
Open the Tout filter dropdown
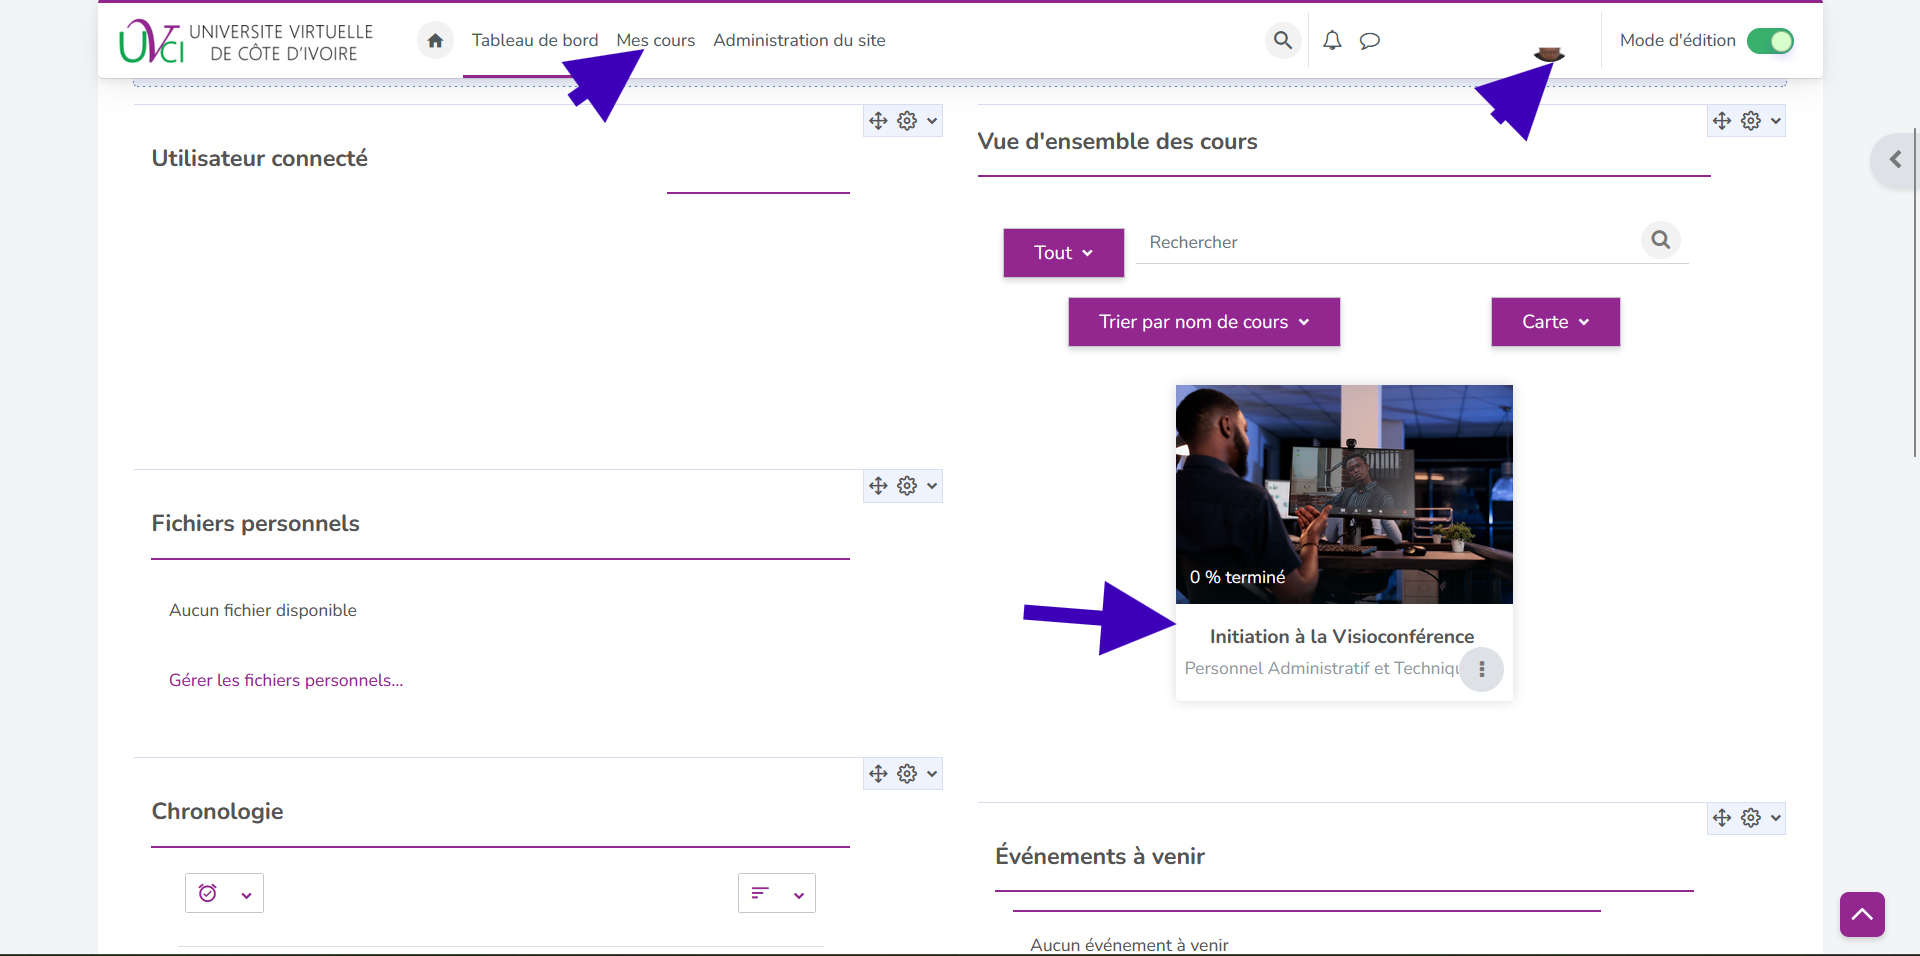point(1063,253)
